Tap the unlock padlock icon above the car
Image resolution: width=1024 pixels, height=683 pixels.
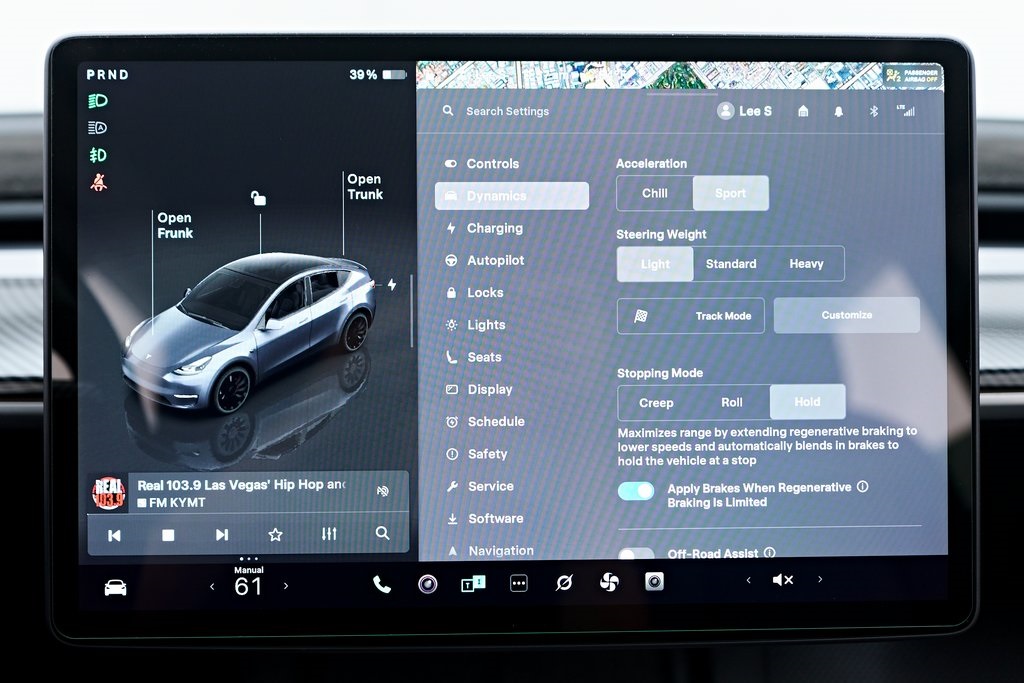pyautogui.click(x=259, y=197)
